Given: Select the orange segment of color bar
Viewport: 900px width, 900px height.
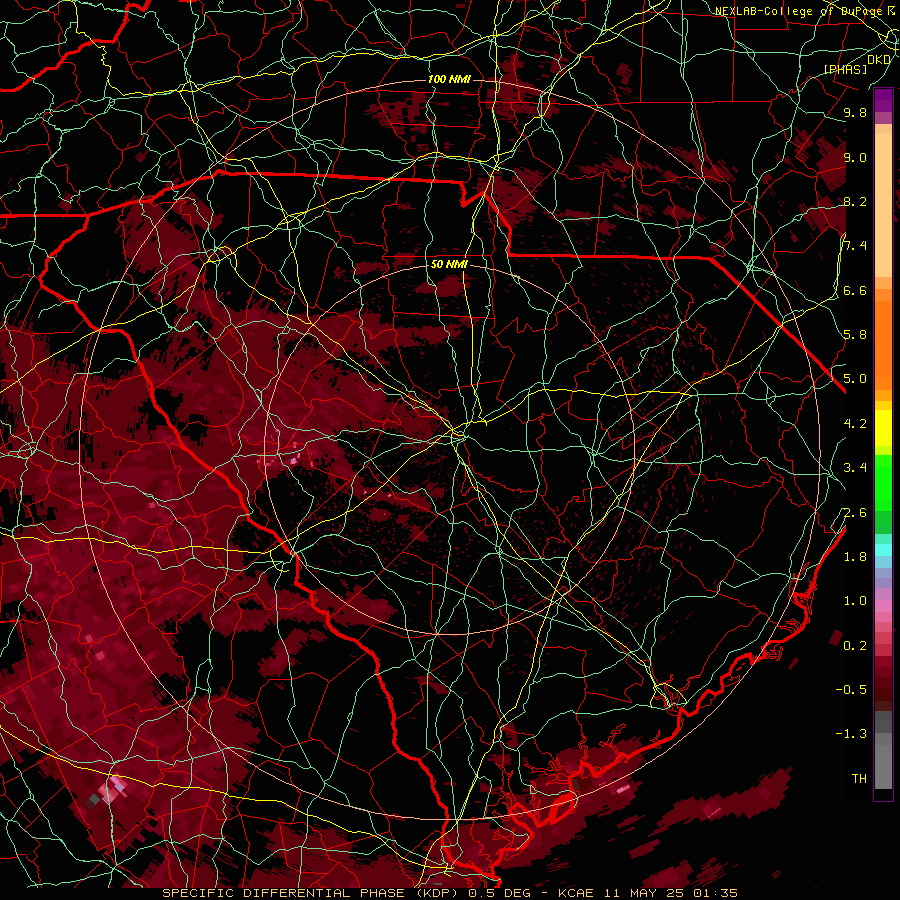Looking at the screenshot, I should [x=883, y=346].
